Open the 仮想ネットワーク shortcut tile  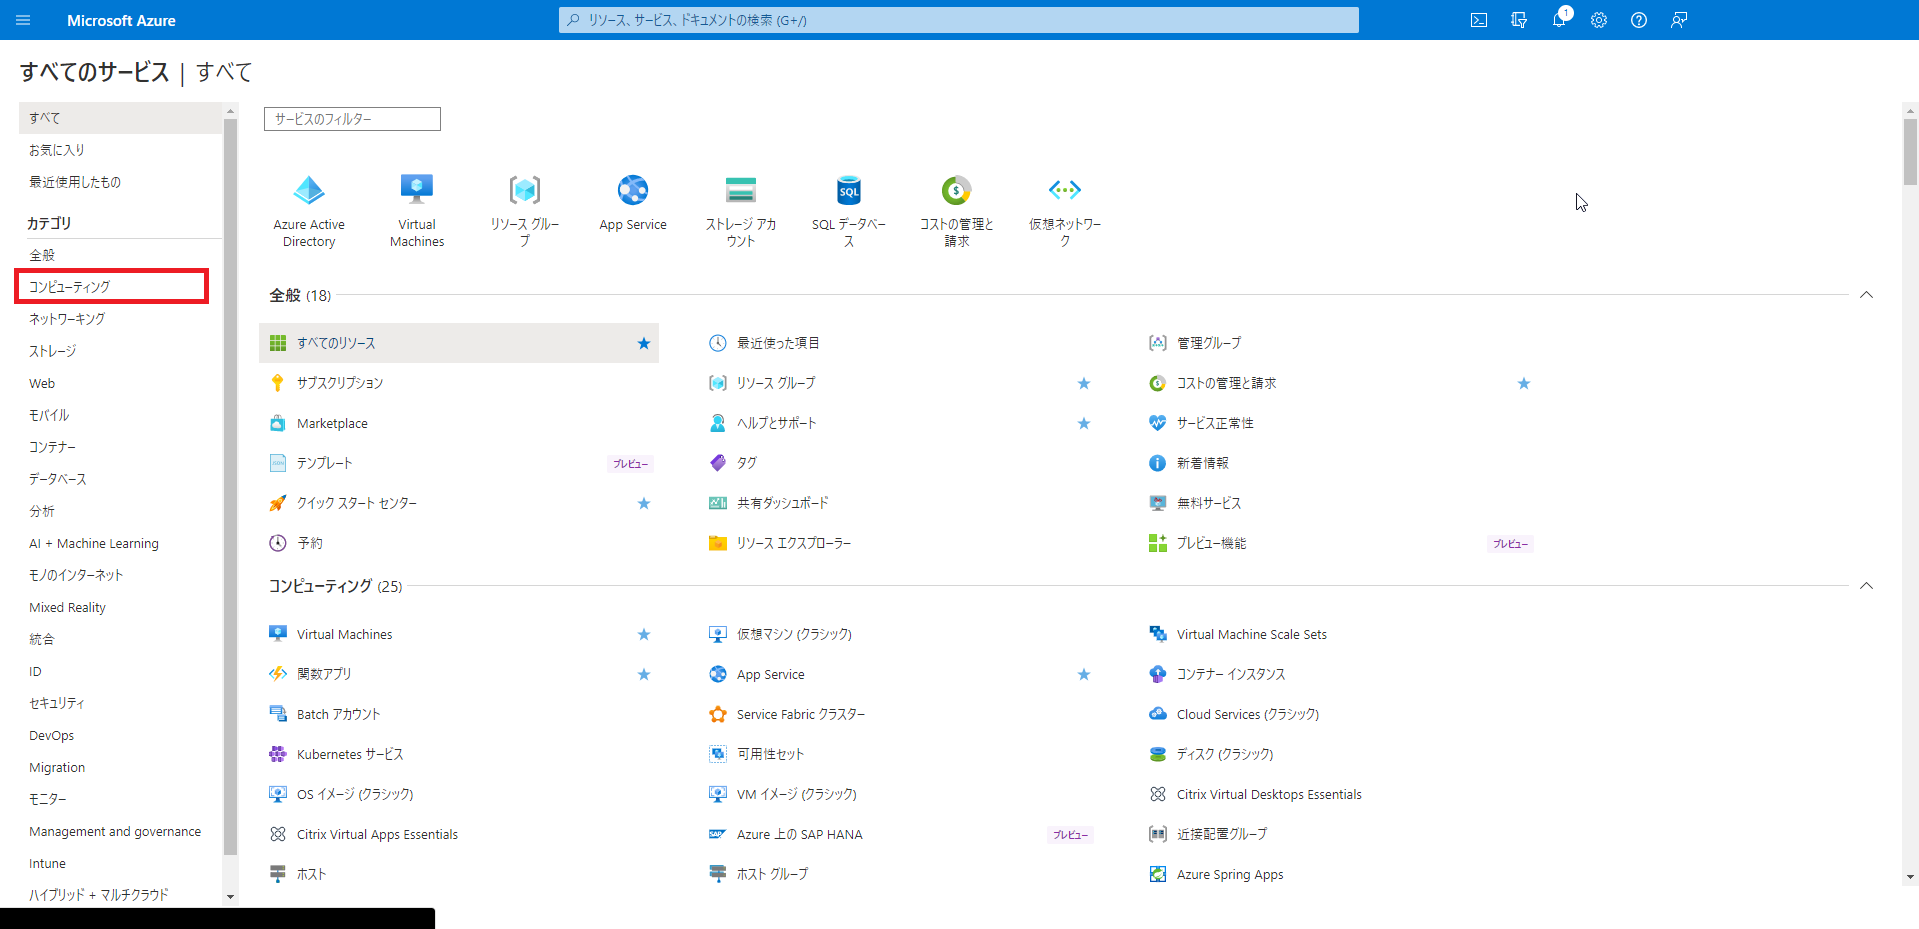[x=1065, y=211]
